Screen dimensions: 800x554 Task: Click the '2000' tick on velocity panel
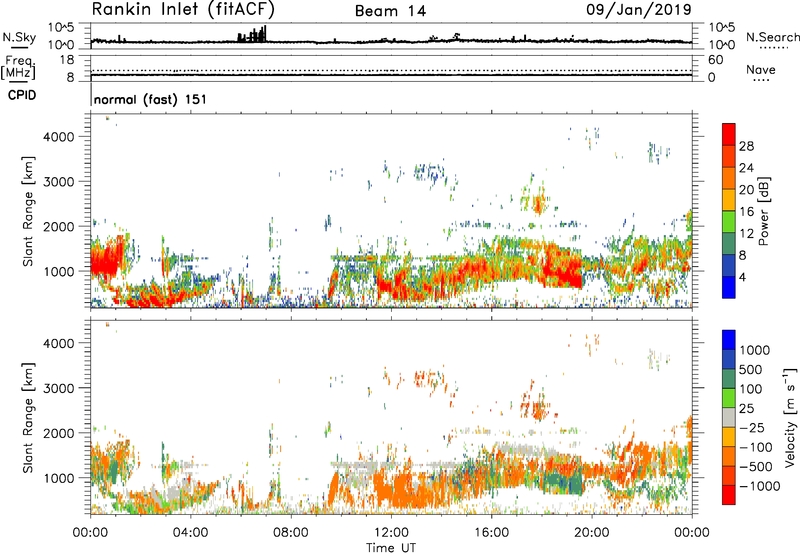[x=59, y=433]
